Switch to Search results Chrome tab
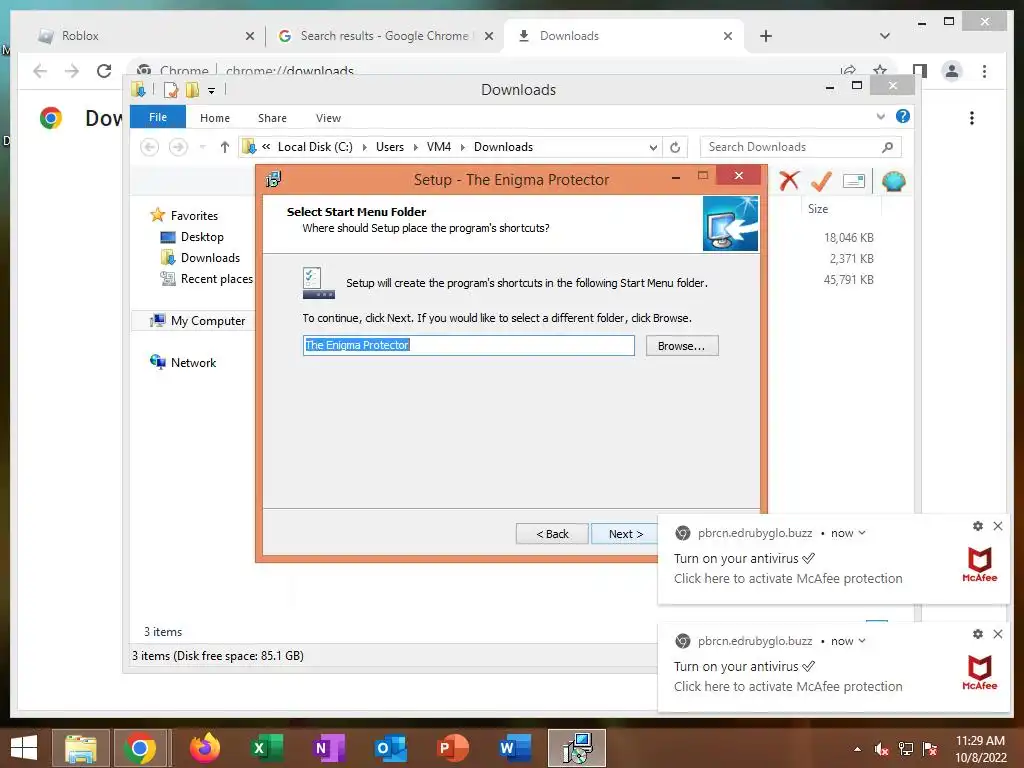Viewport: 1024px width, 768px height. click(x=385, y=36)
